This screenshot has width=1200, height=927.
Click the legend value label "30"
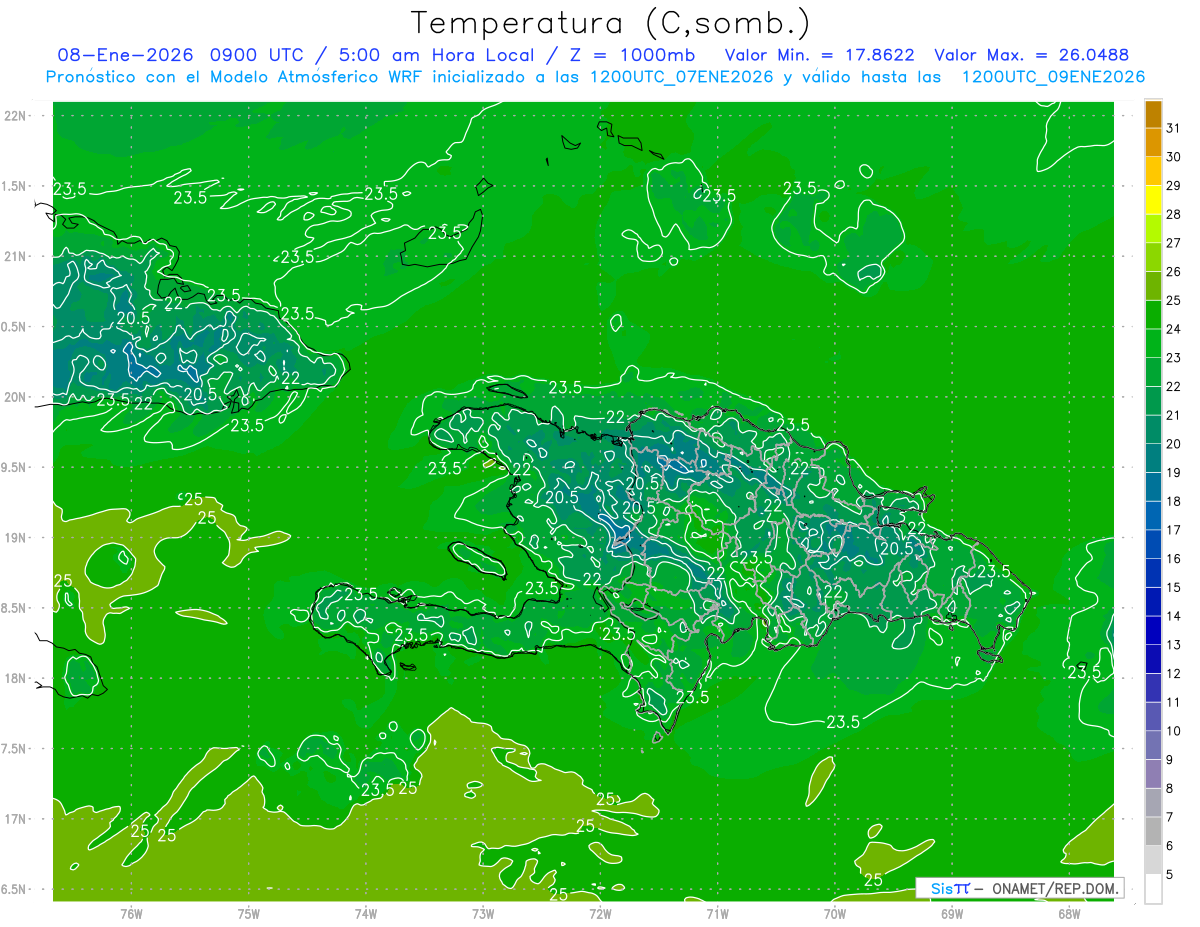click(x=1174, y=157)
